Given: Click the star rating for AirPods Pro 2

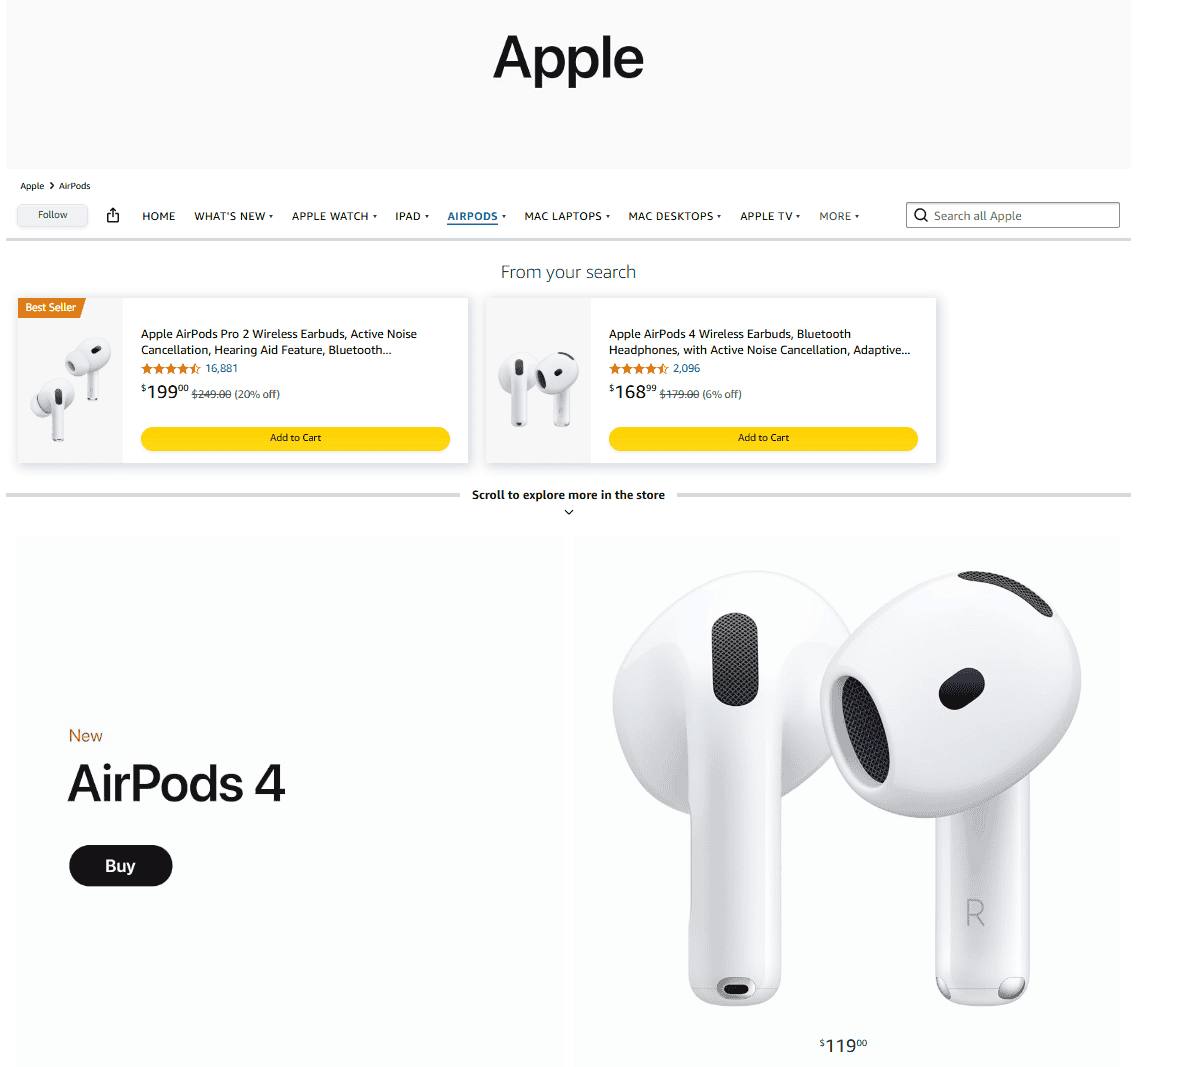Looking at the screenshot, I should 170,369.
